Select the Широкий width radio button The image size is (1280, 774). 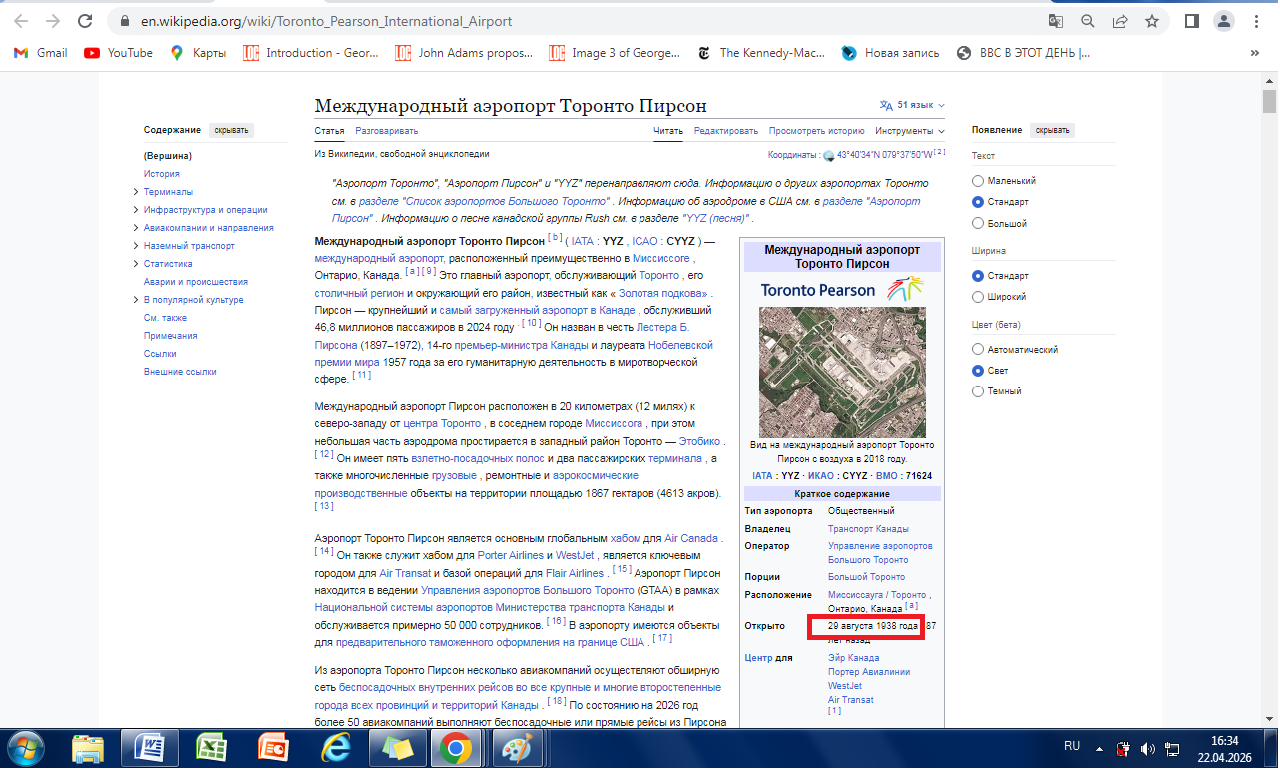tap(978, 297)
